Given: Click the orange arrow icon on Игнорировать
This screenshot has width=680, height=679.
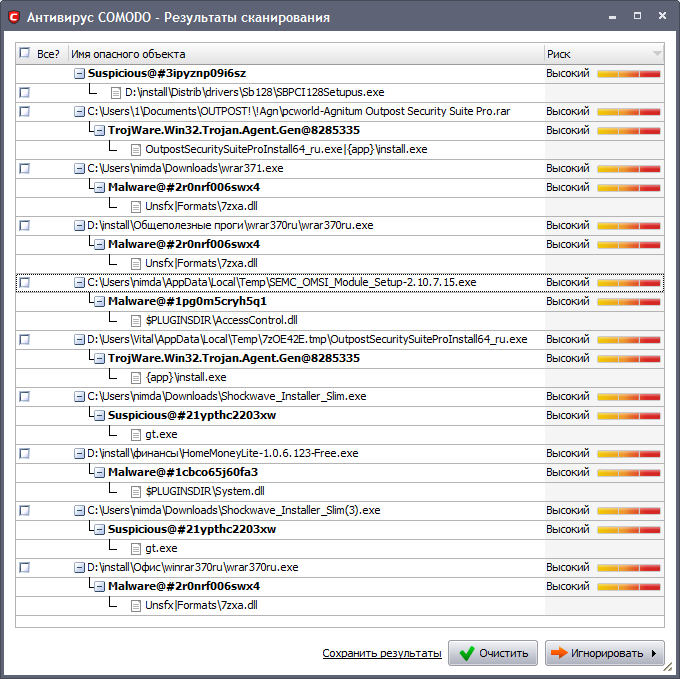Looking at the screenshot, I should pyautogui.click(x=559, y=653).
